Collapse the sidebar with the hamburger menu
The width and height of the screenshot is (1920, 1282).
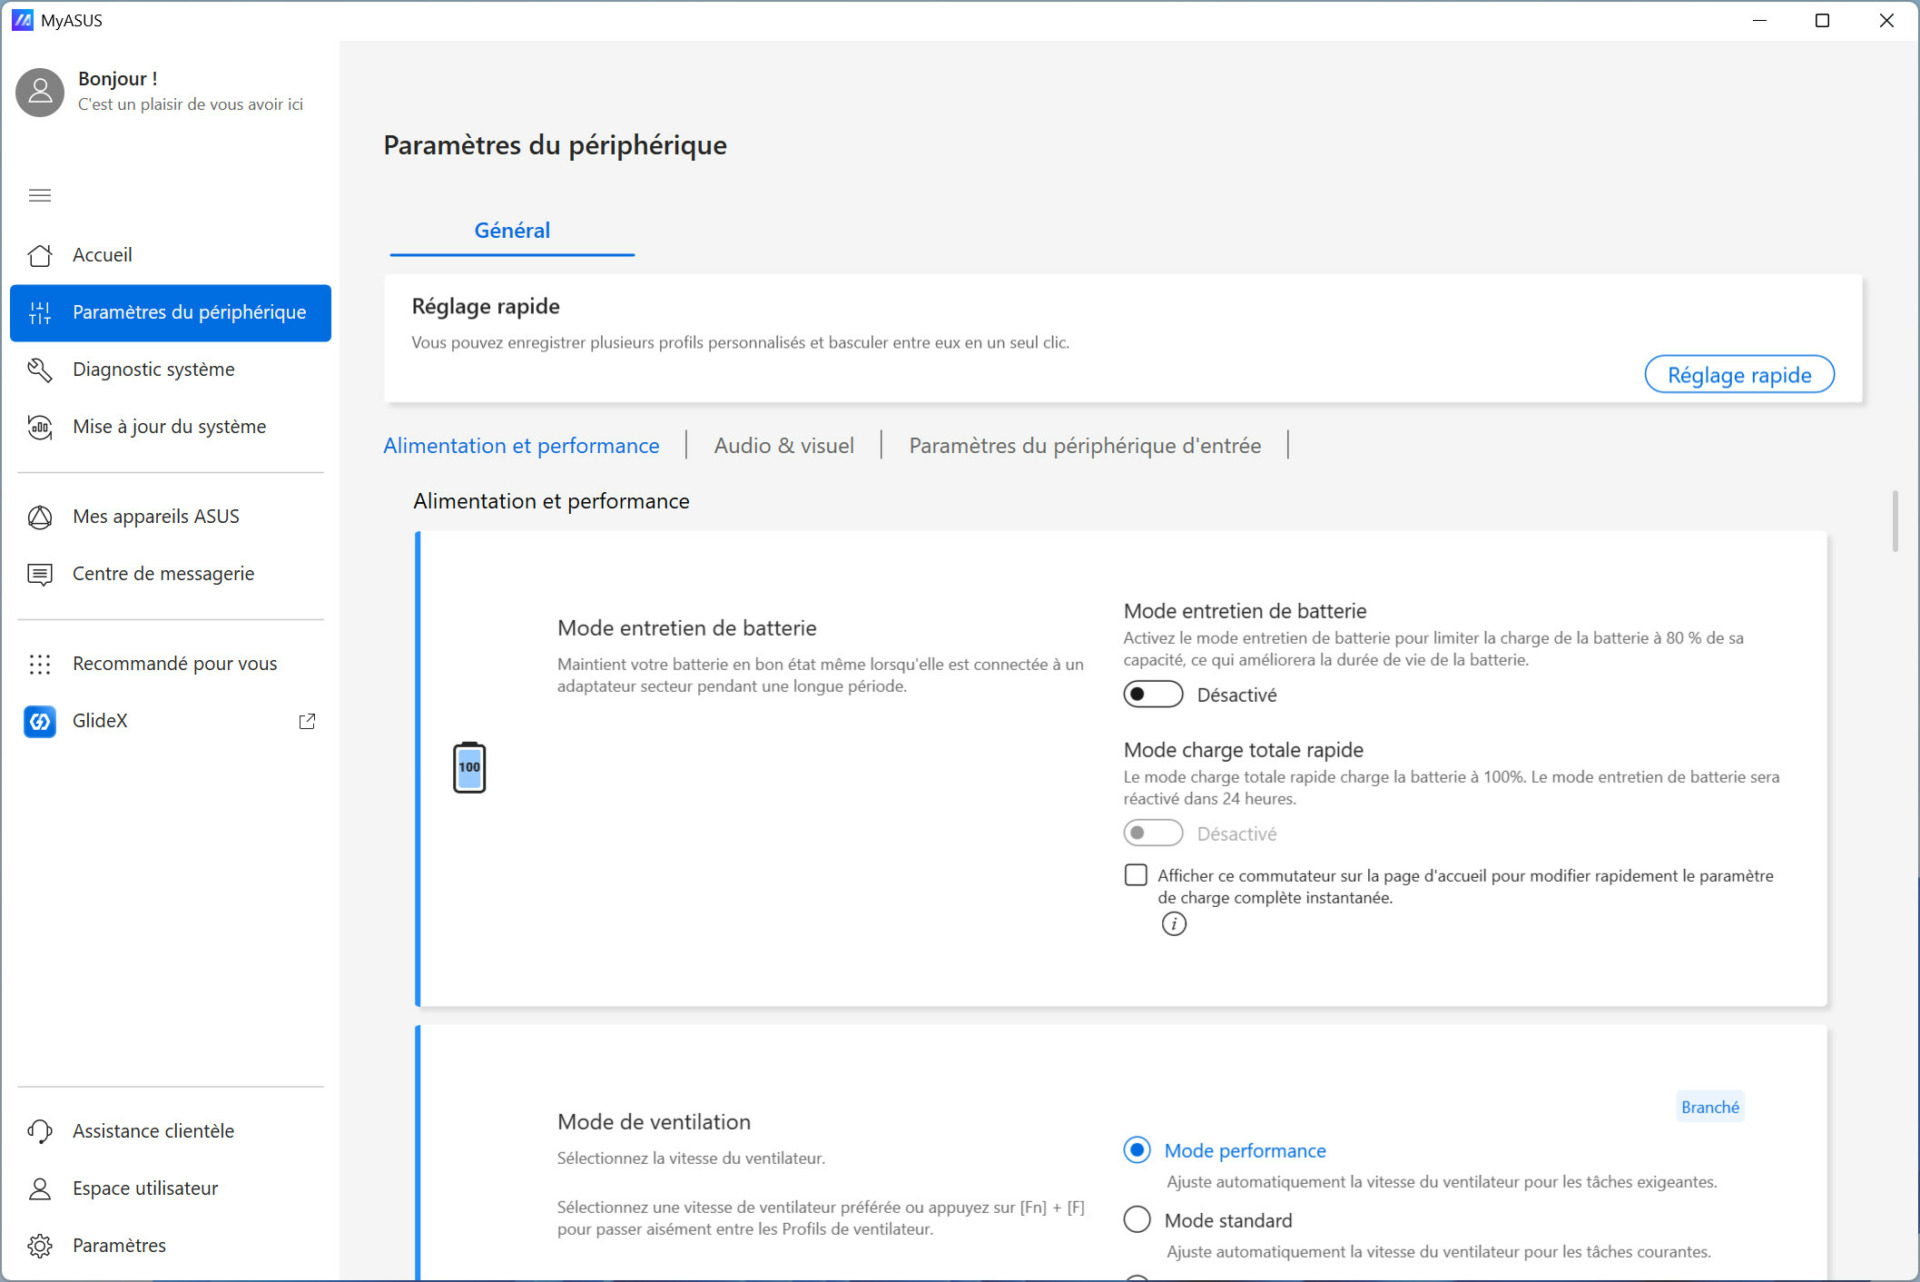pos(40,195)
